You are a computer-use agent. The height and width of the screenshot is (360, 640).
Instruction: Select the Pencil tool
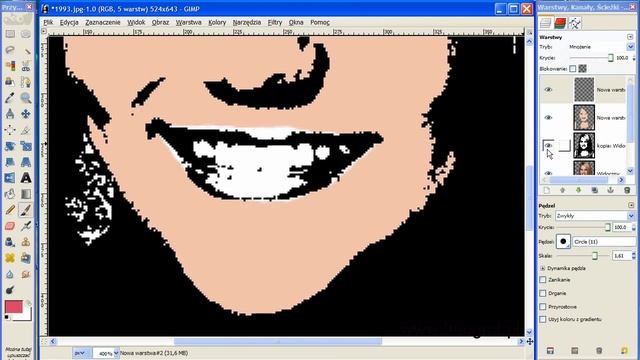tap(10, 210)
